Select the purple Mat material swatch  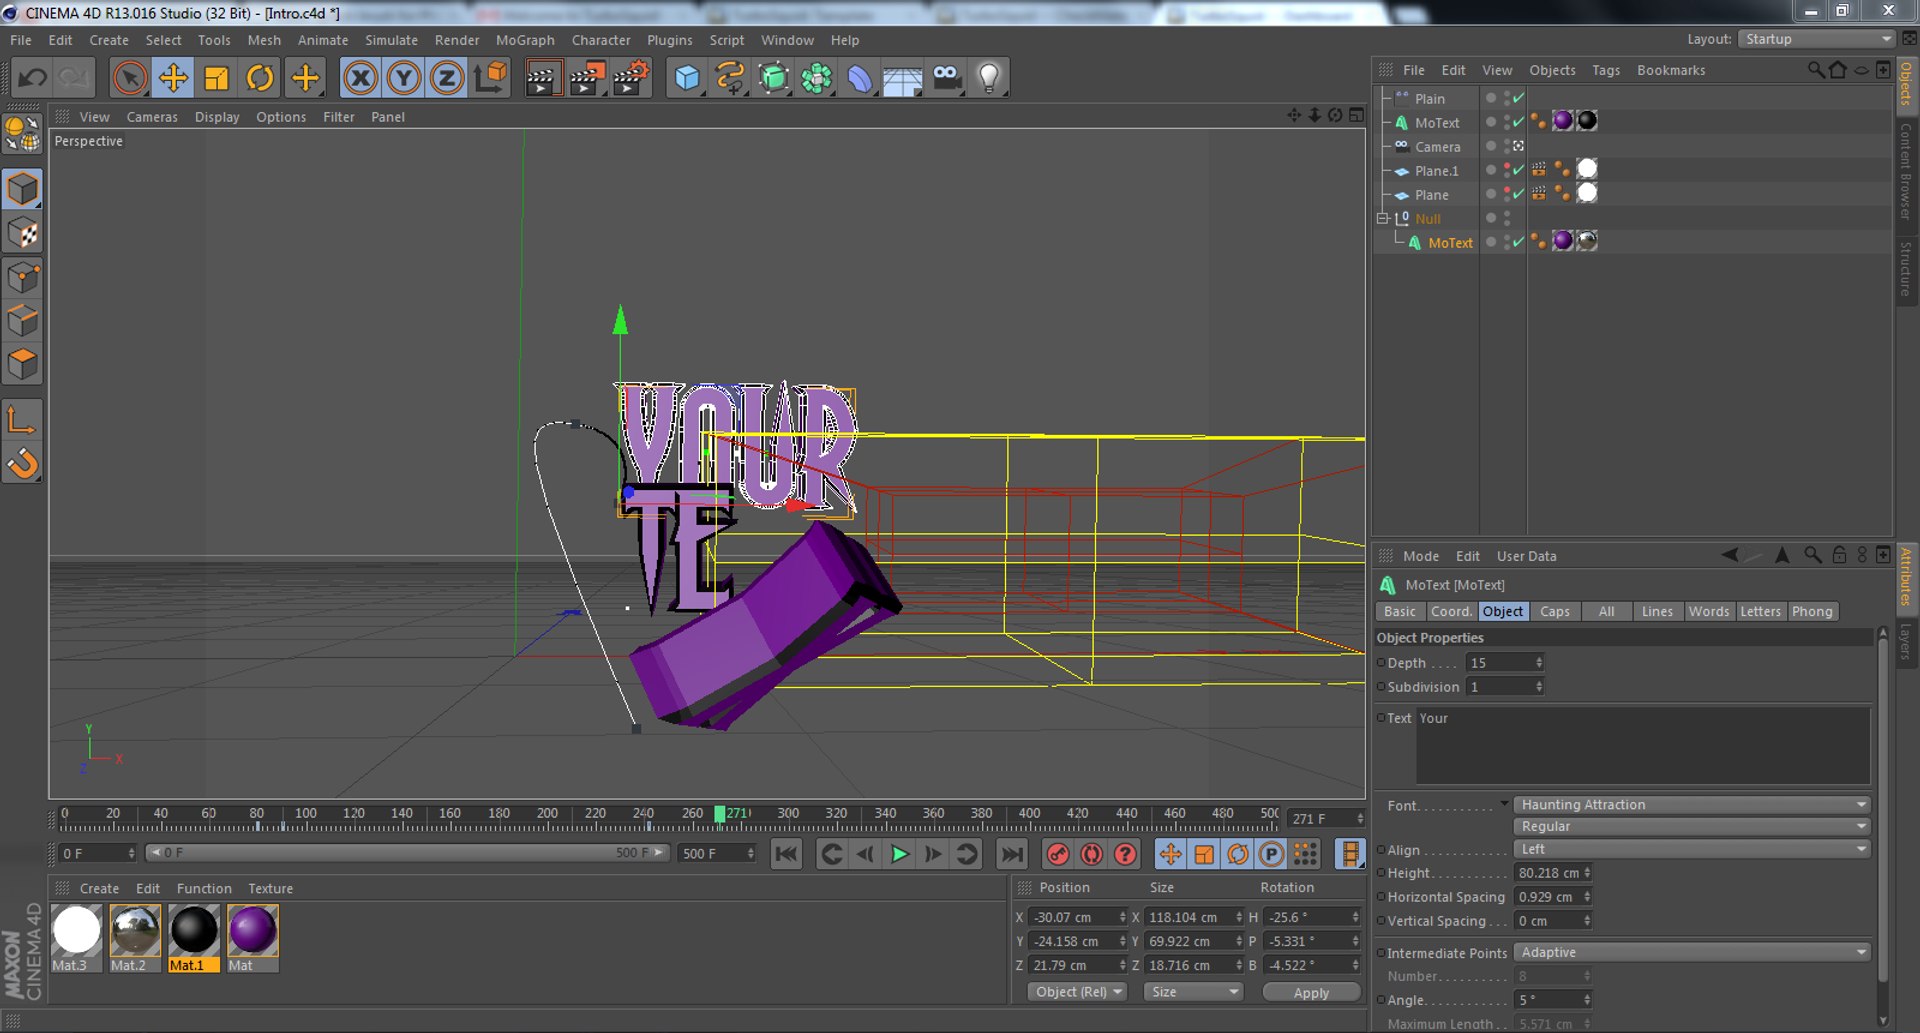coord(252,930)
